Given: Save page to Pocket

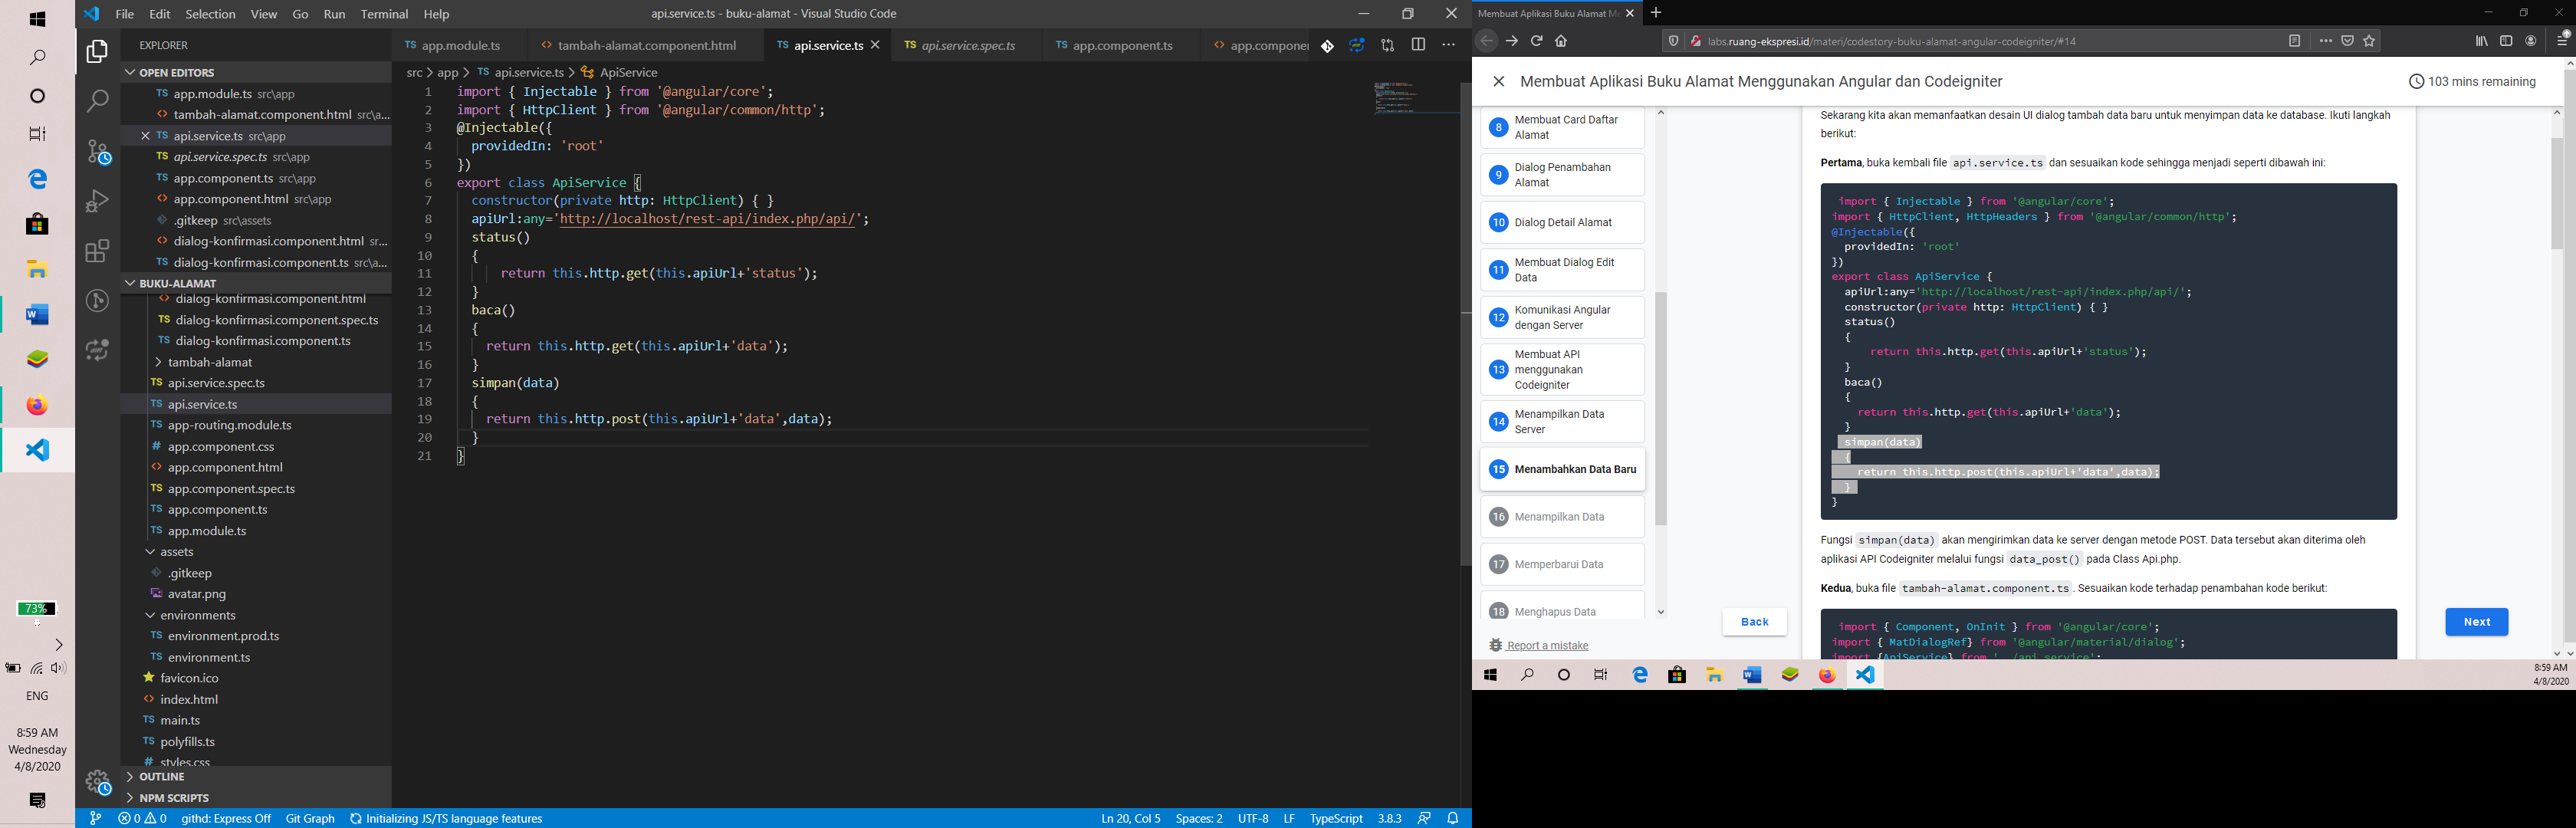Looking at the screenshot, I should tap(2347, 41).
